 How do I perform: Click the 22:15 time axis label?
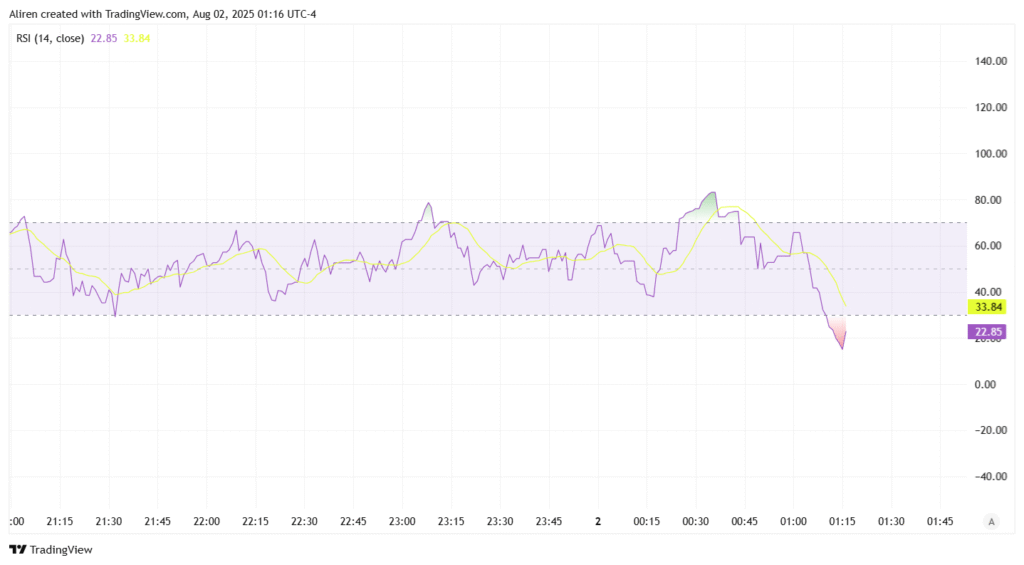coord(255,521)
